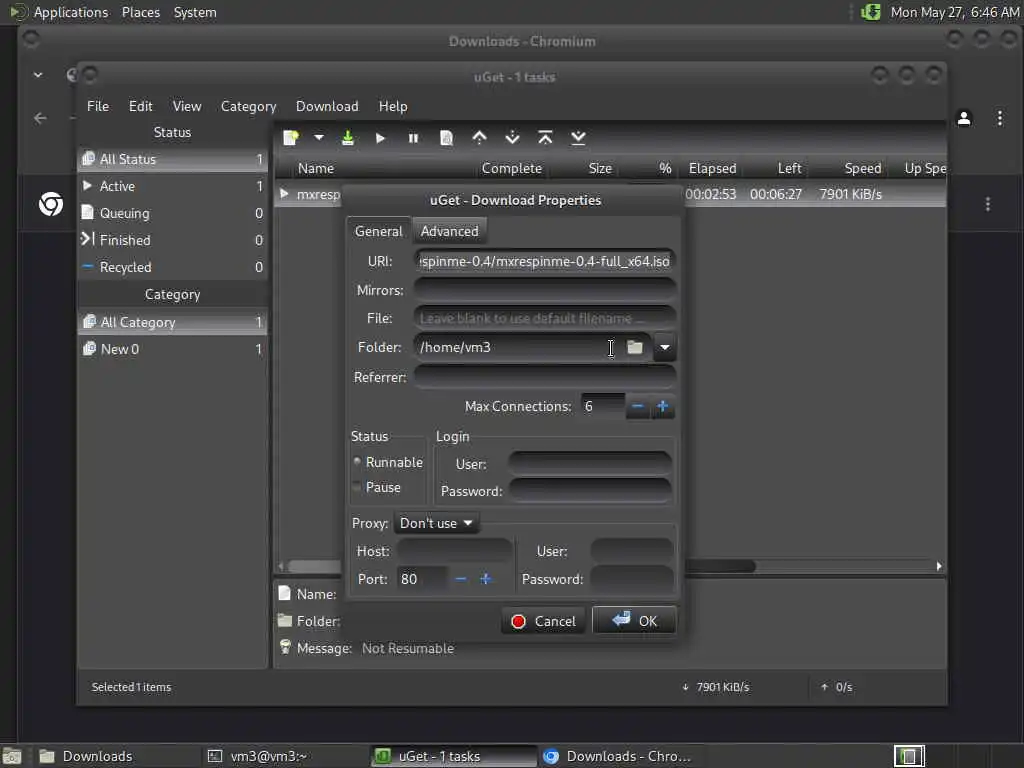This screenshot has height=768, width=1024.
Task: Select All Status in the sidebar
Action: click(172, 159)
